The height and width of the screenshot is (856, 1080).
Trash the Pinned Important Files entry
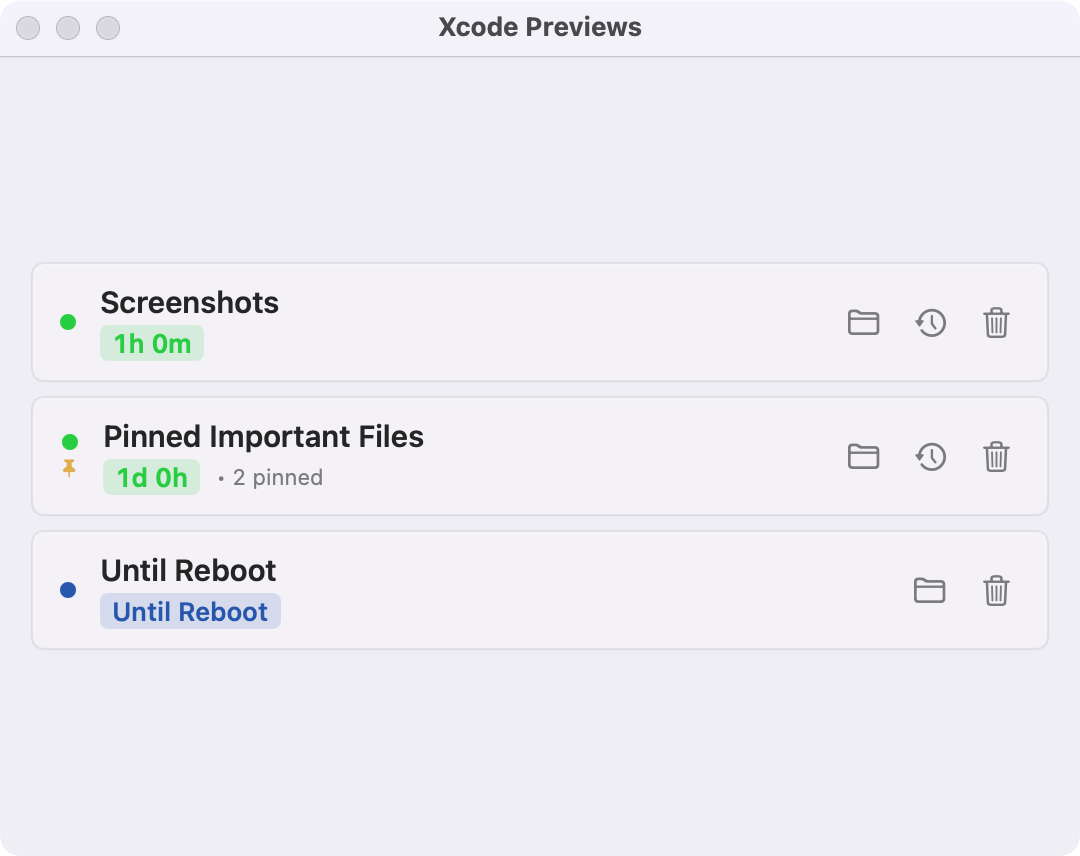coord(996,457)
